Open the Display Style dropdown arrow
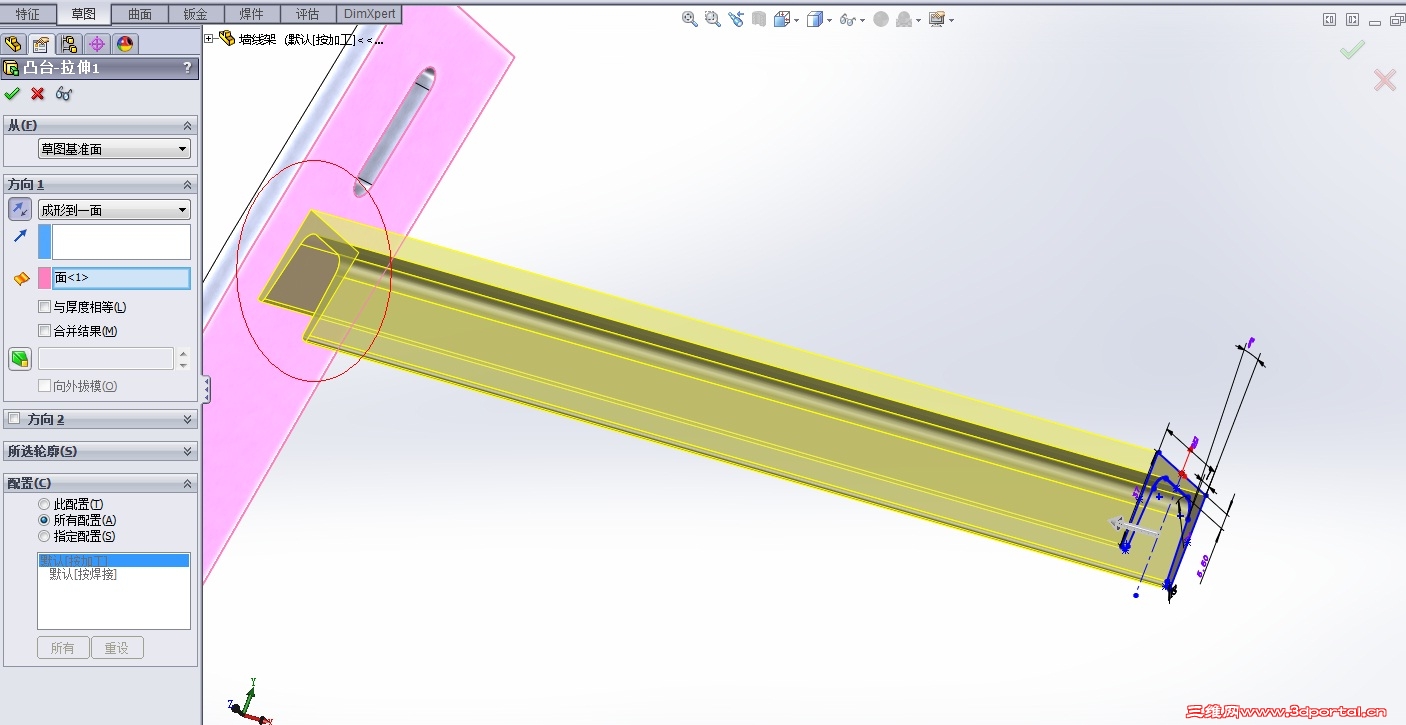 pos(829,20)
